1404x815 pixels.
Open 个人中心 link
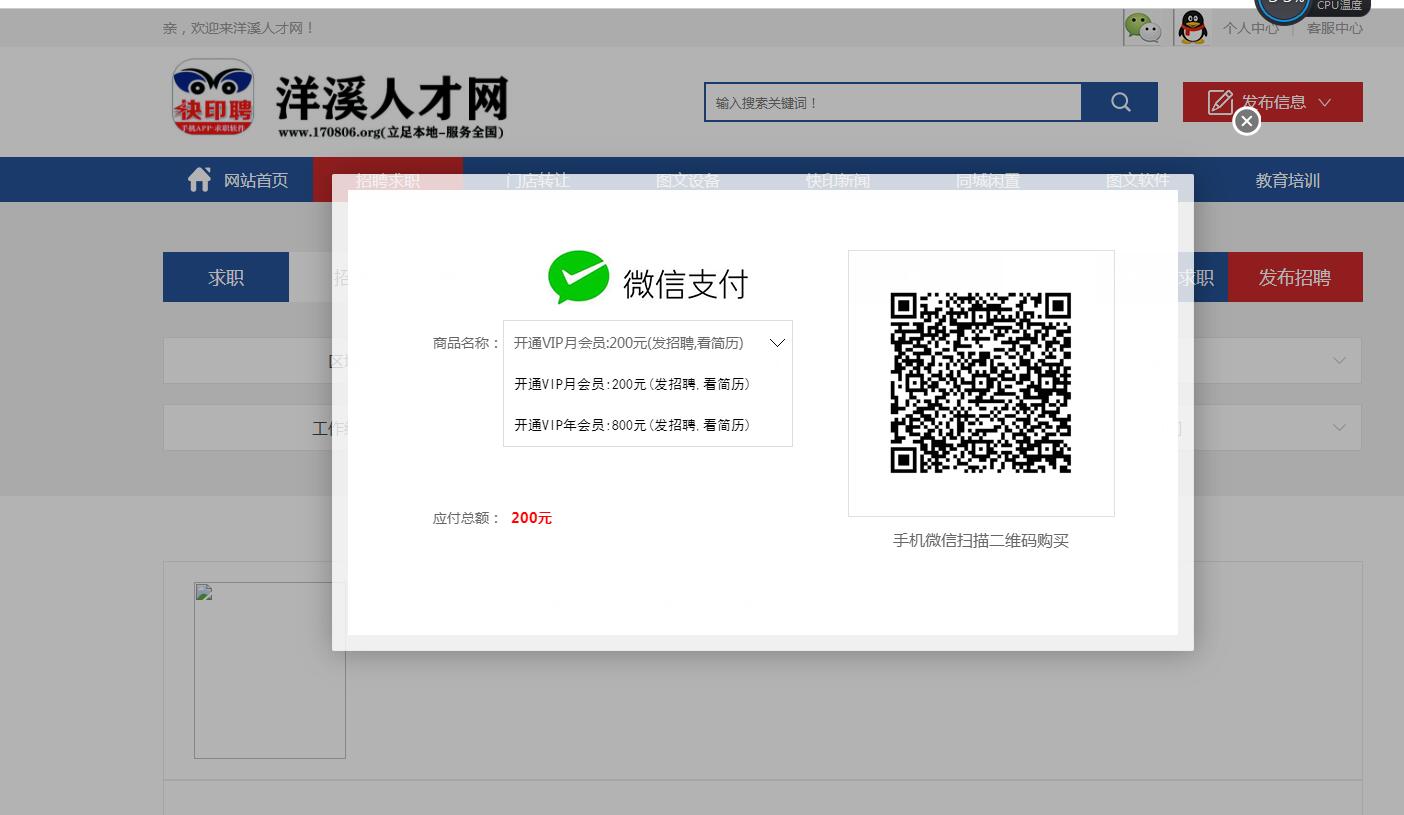coord(1250,28)
